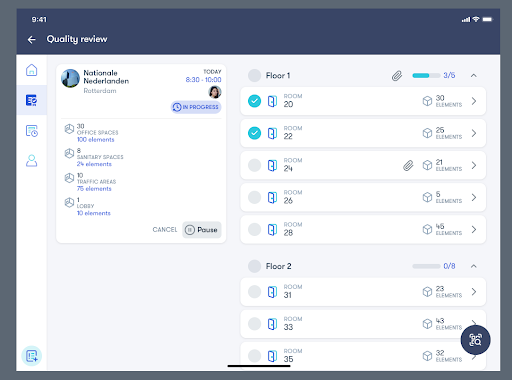This screenshot has width=512, height=380.
Task: Open the Room 24 paperclip attachment
Action: pos(408,165)
